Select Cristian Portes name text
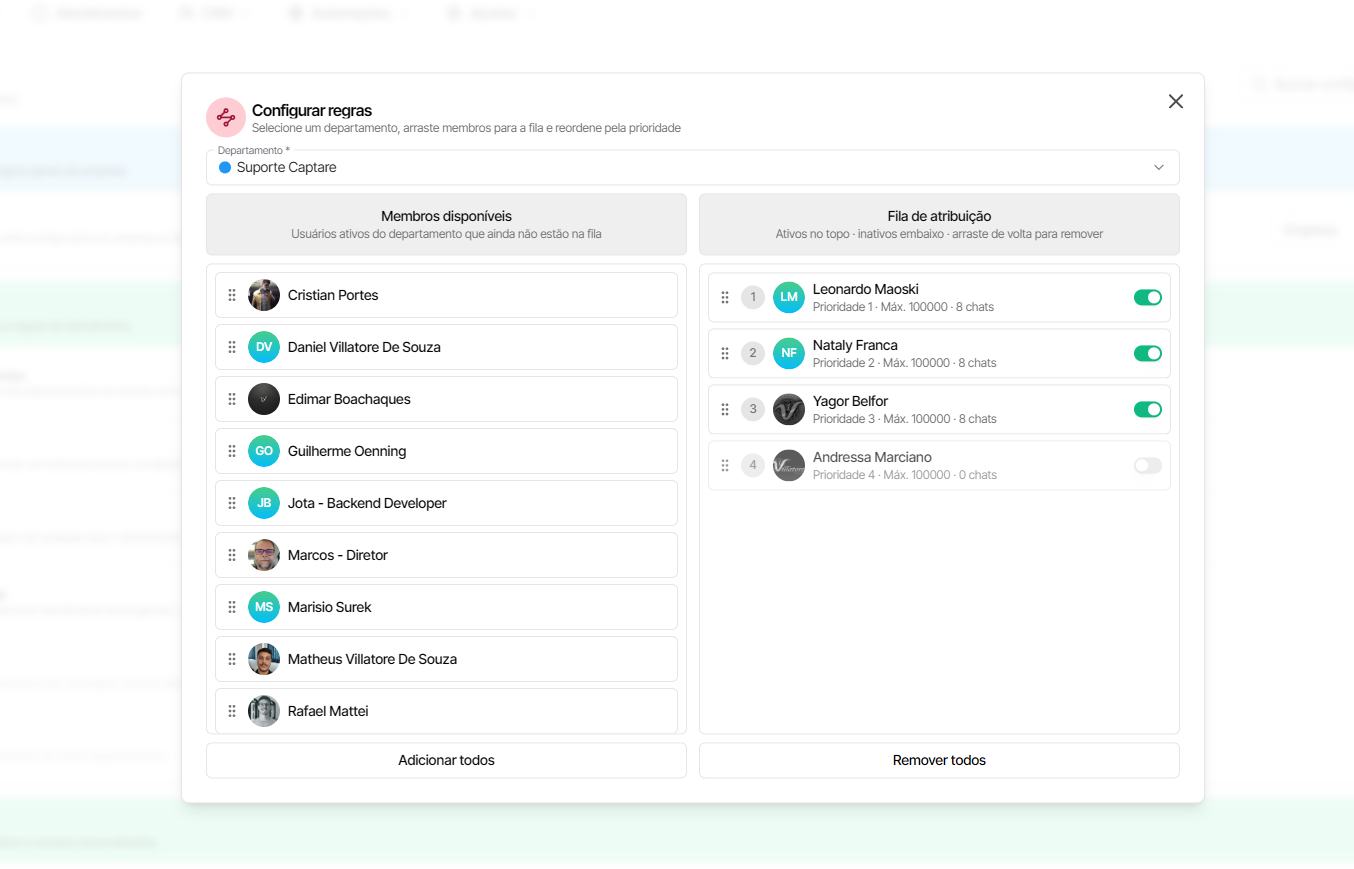This screenshot has width=1354, height=869. click(333, 295)
